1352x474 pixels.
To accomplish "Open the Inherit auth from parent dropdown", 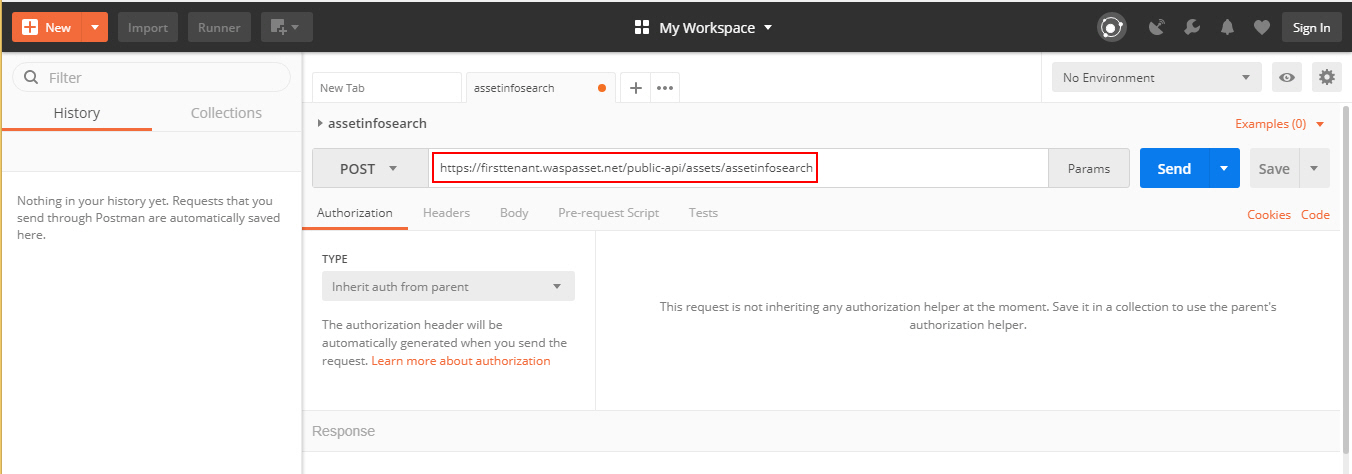I will (x=448, y=286).
